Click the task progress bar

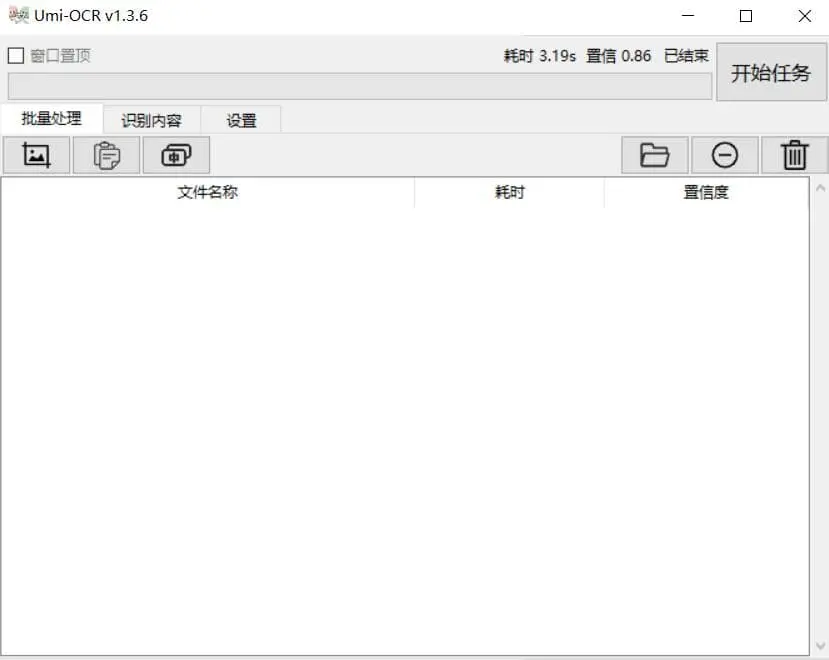[360, 86]
